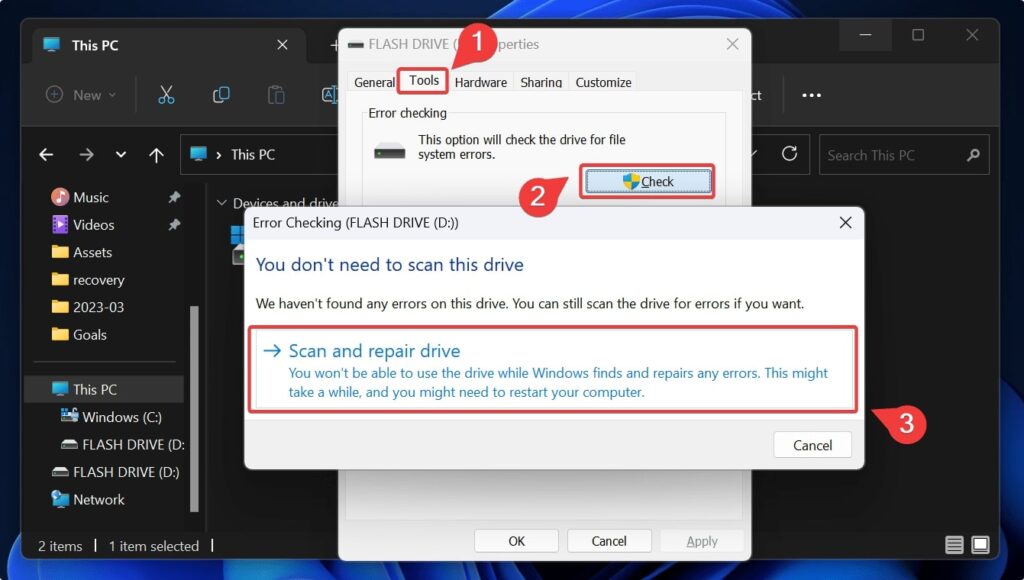Switch to details view in the status bar

tap(954, 545)
